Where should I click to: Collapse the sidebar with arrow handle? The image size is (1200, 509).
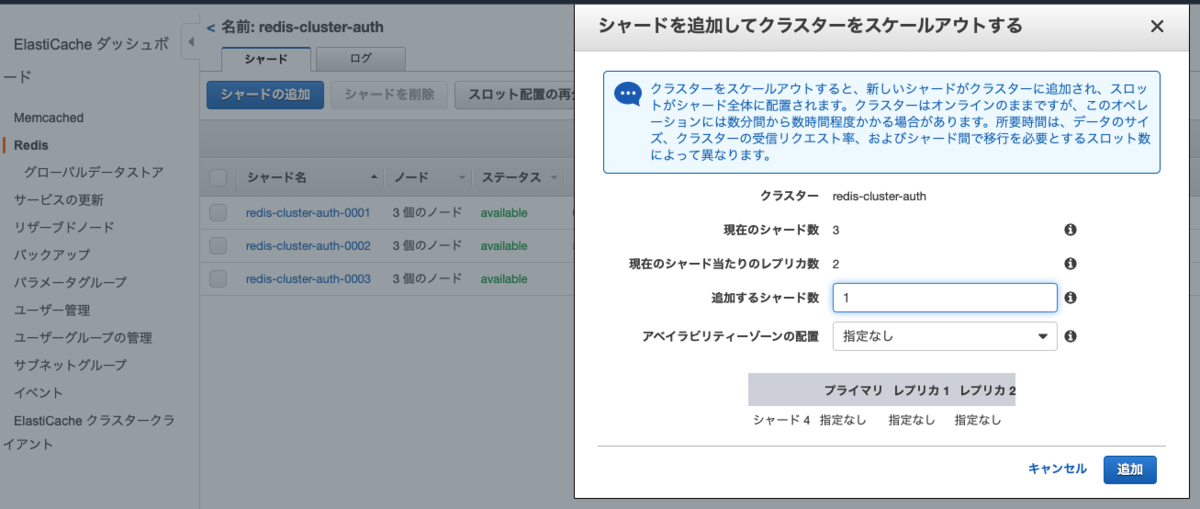[x=190, y=43]
